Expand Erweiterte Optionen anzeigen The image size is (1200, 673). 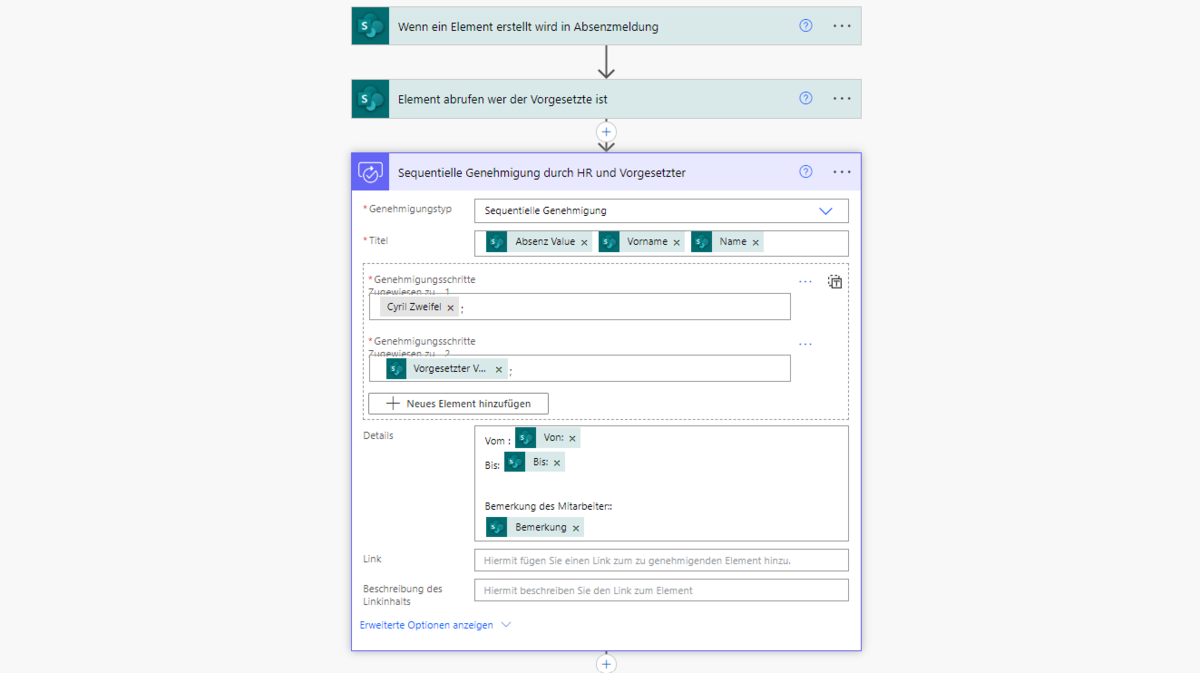click(x=435, y=625)
